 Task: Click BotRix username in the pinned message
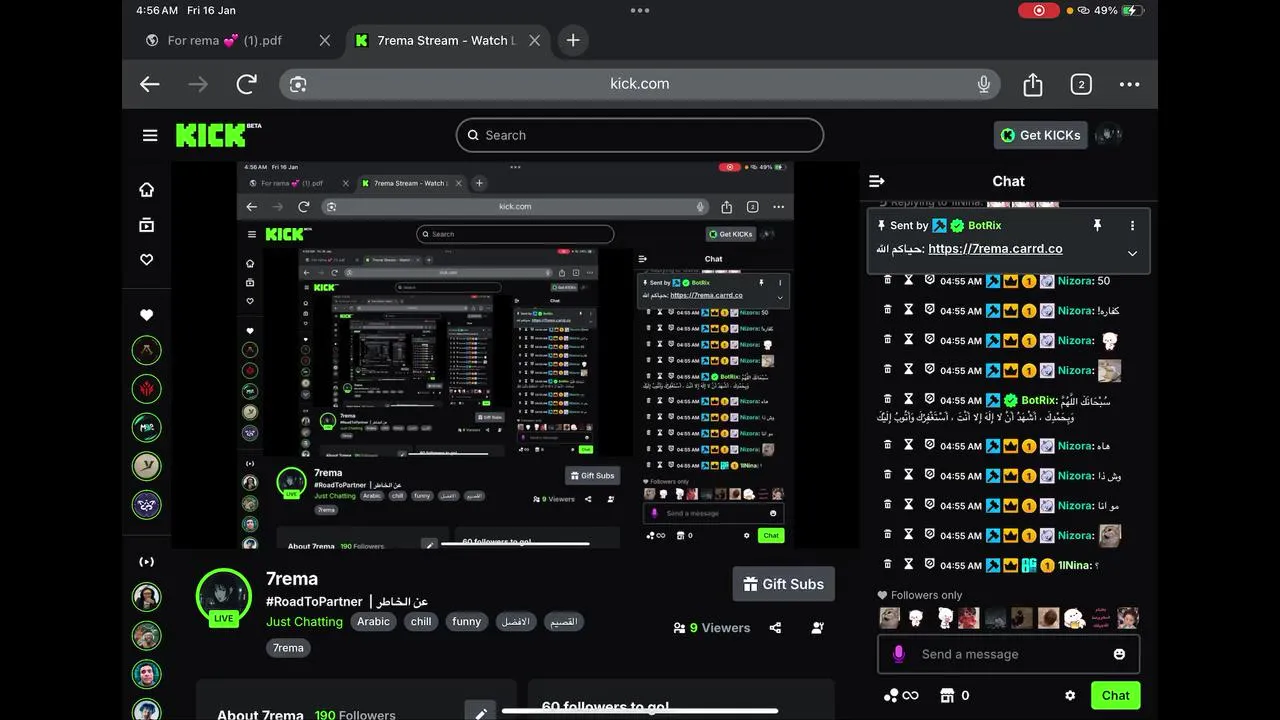click(984, 226)
